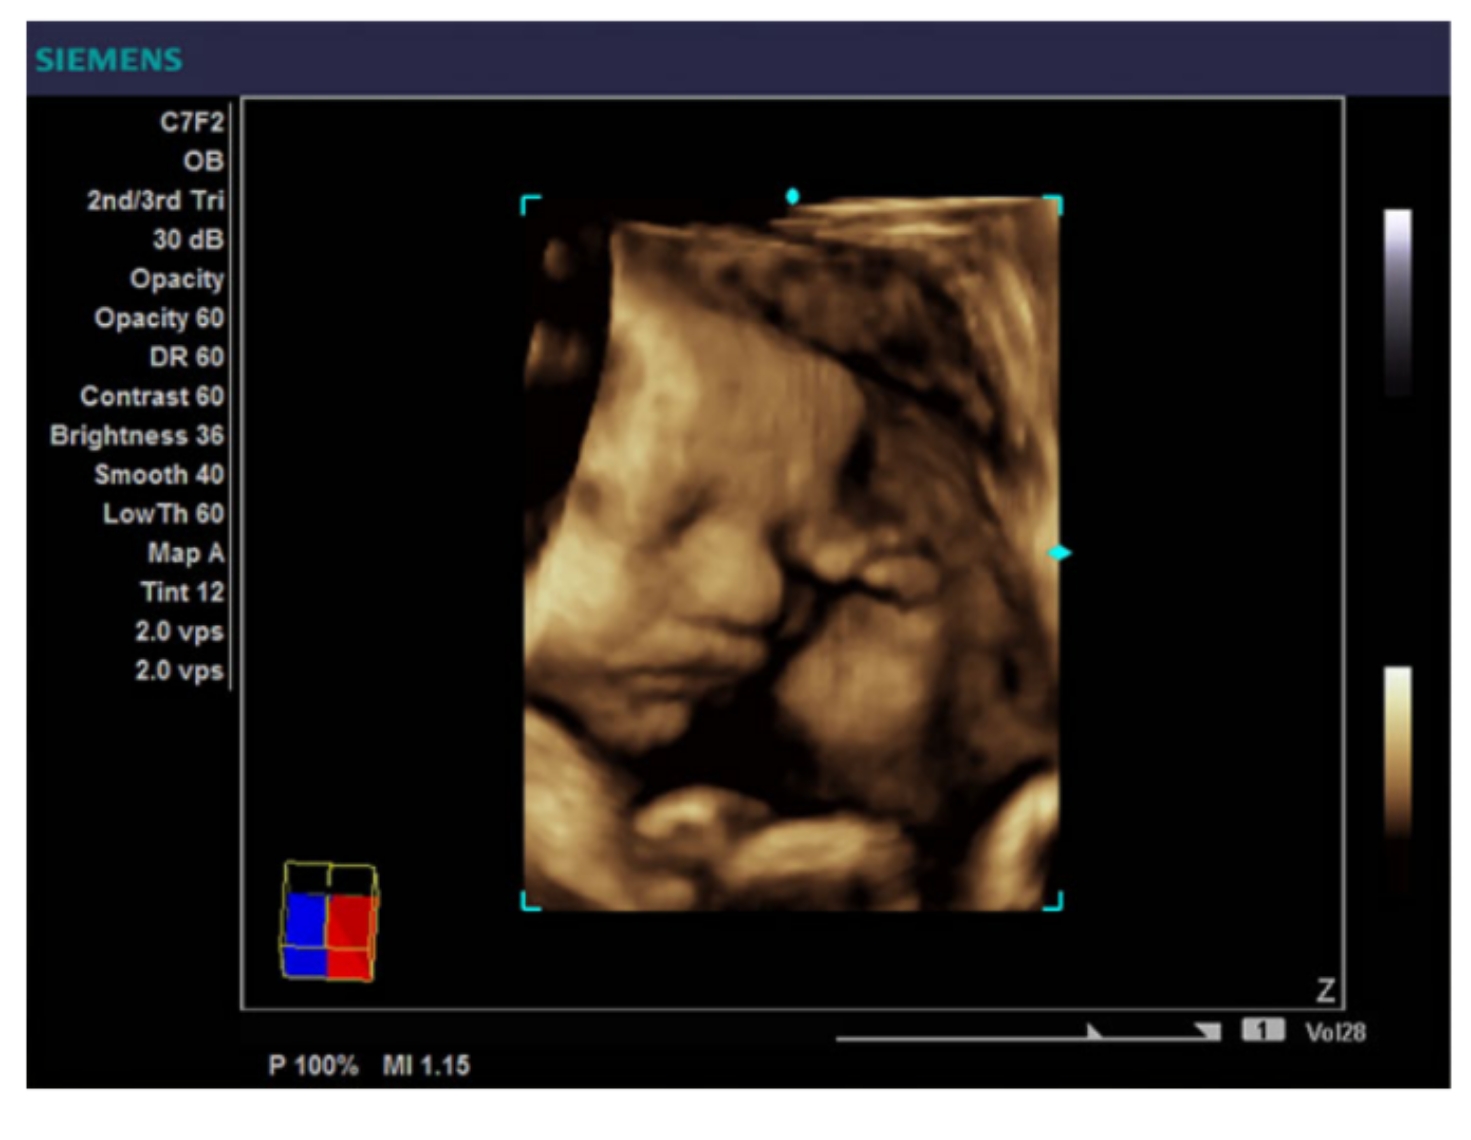The height and width of the screenshot is (1140, 1471).
Task: Click the volume index badge '1'
Action: pyautogui.click(x=1263, y=1030)
